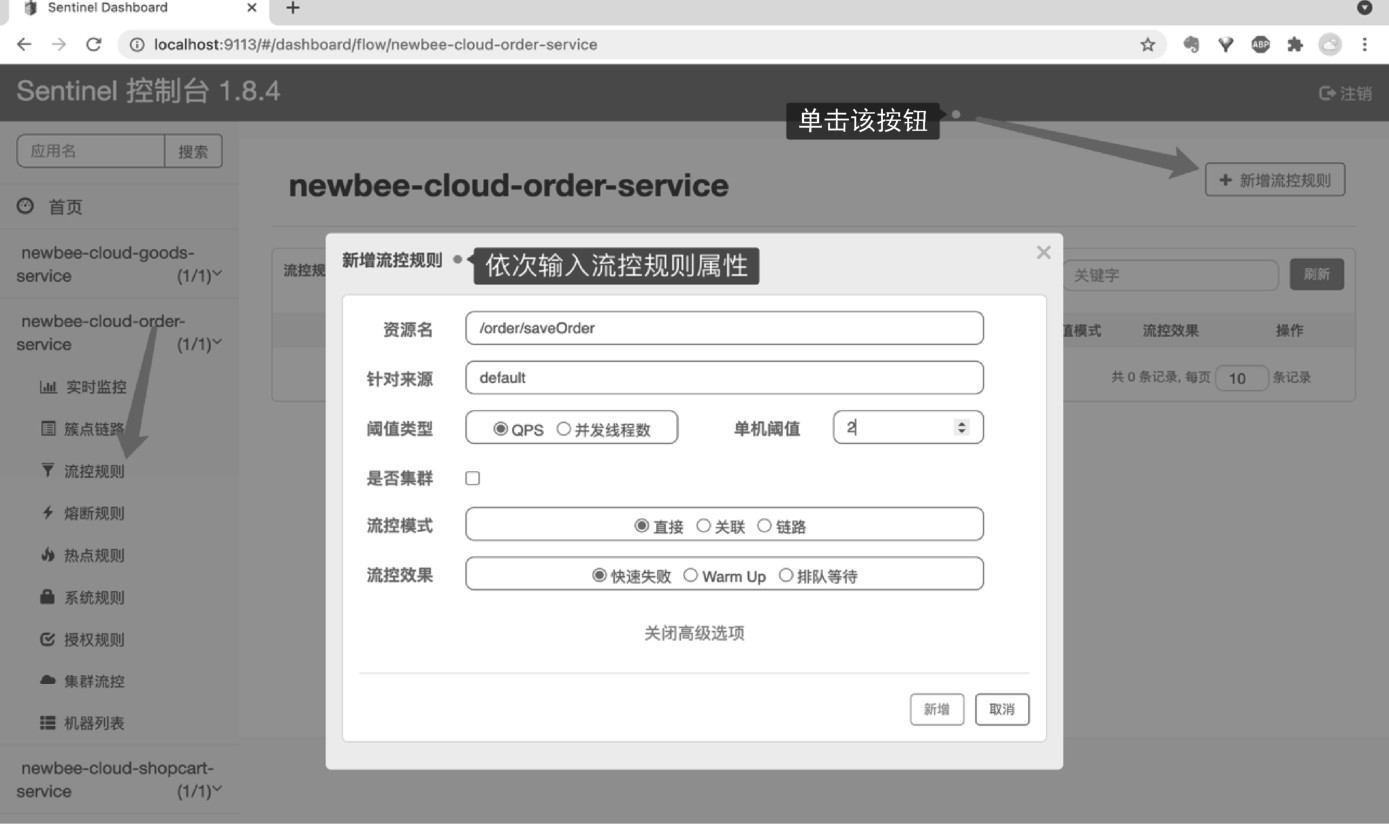Focus the 关键字 filter field
Screen dimensions: 1389x824
pyautogui.click(x=1170, y=275)
